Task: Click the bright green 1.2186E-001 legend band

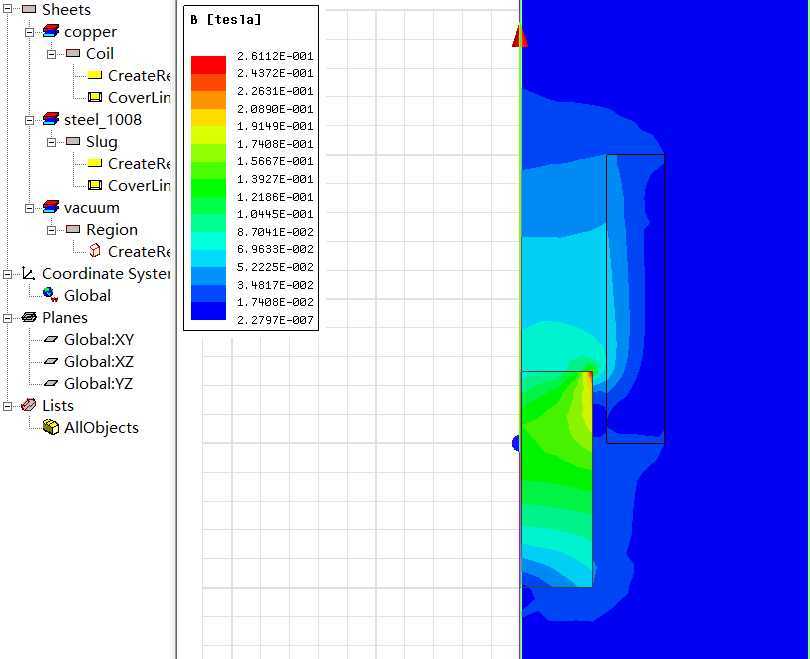Action: [208, 188]
